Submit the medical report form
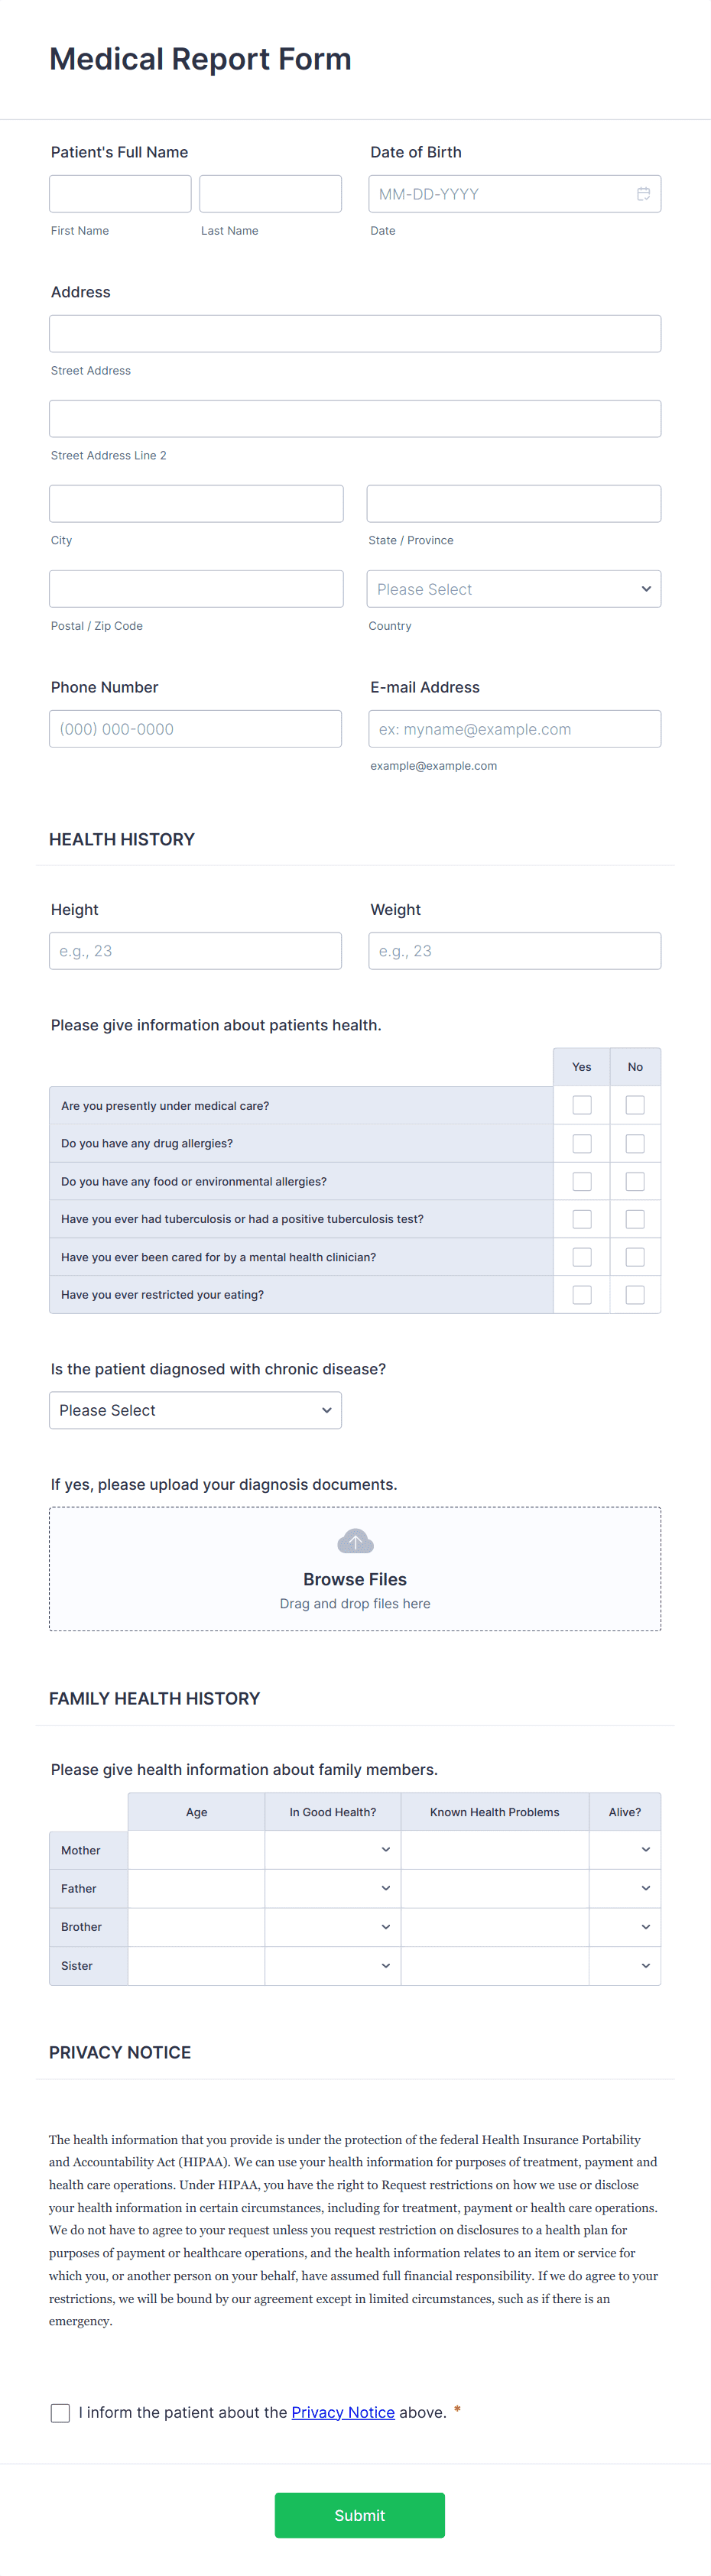The height and width of the screenshot is (2576, 711). tap(360, 2515)
